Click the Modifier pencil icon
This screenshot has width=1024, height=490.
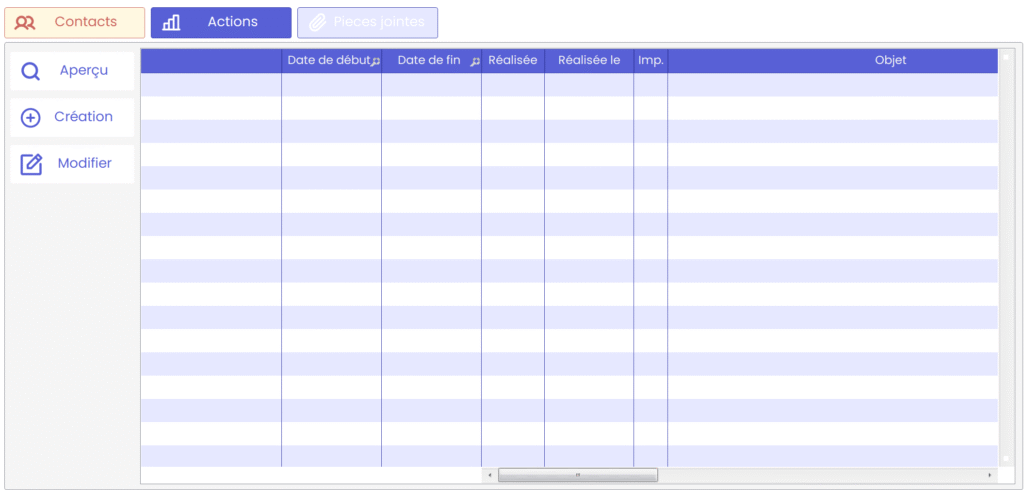[x=31, y=164]
